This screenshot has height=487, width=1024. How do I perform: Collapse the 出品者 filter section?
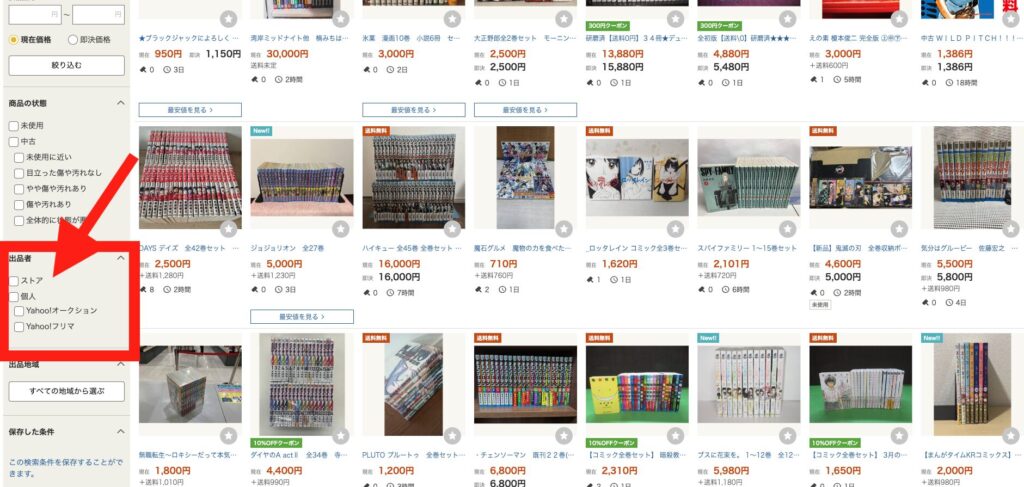point(120,258)
